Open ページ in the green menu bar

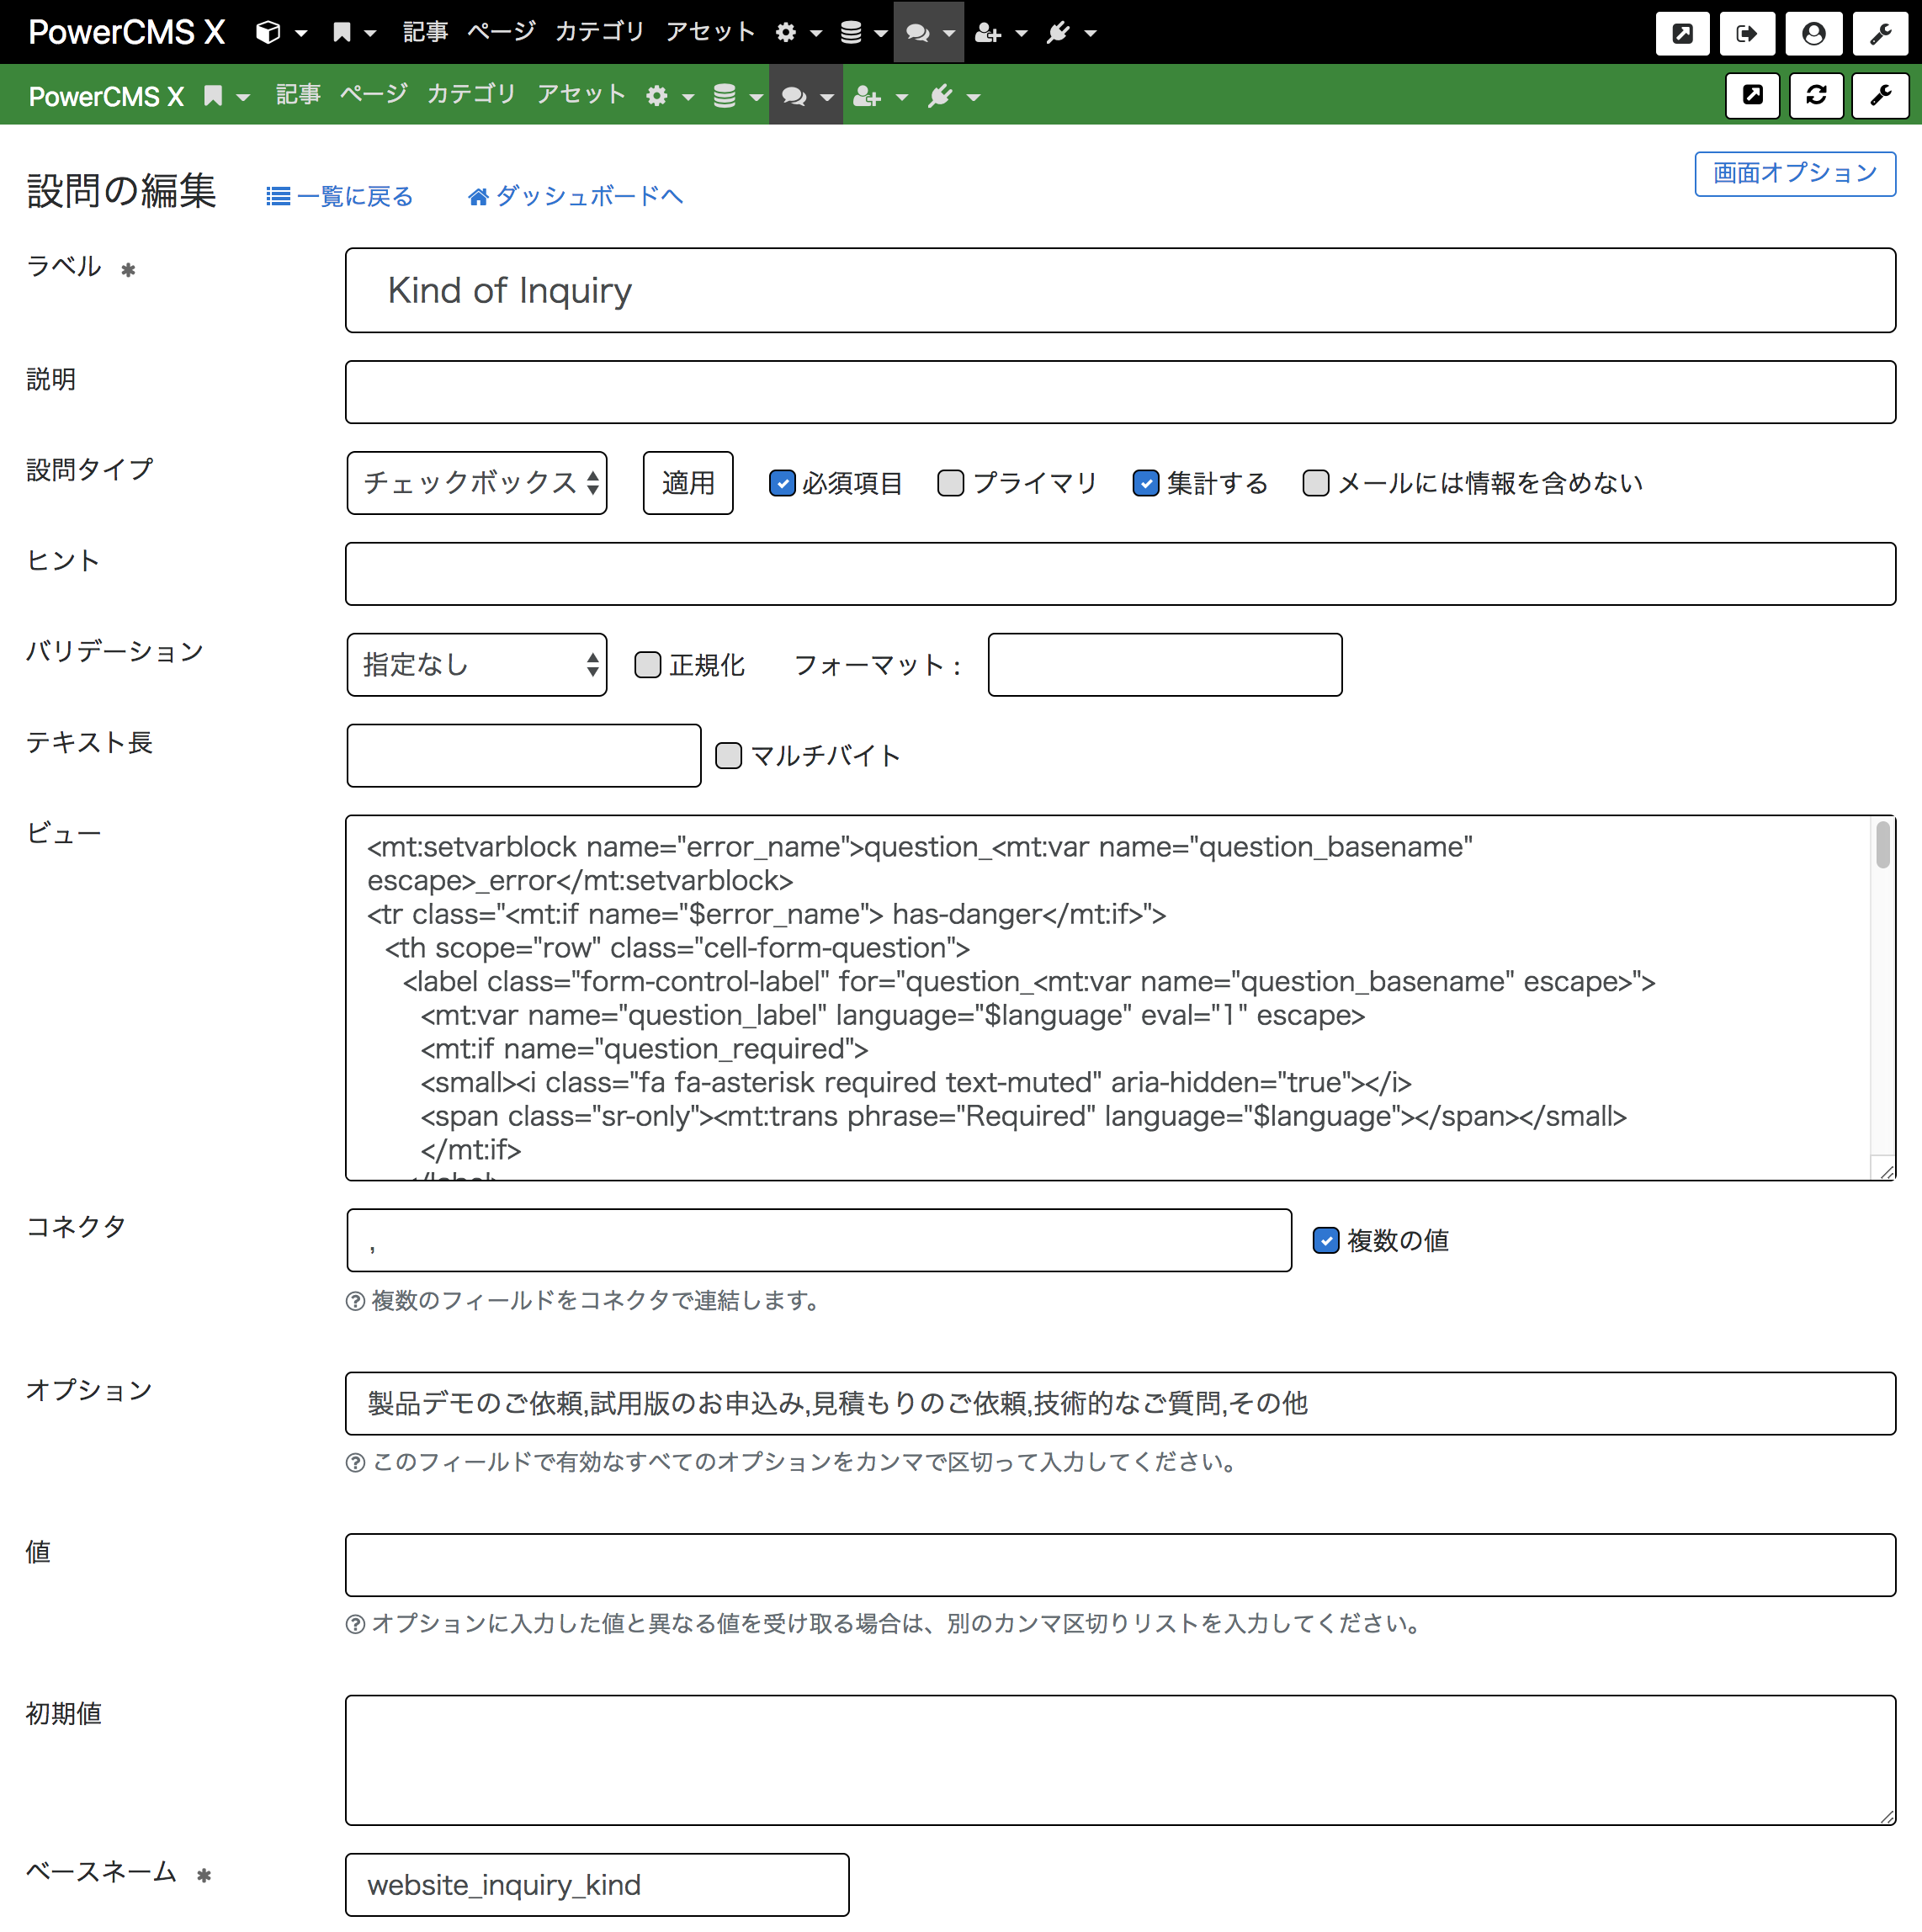click(x=374, y=95)
